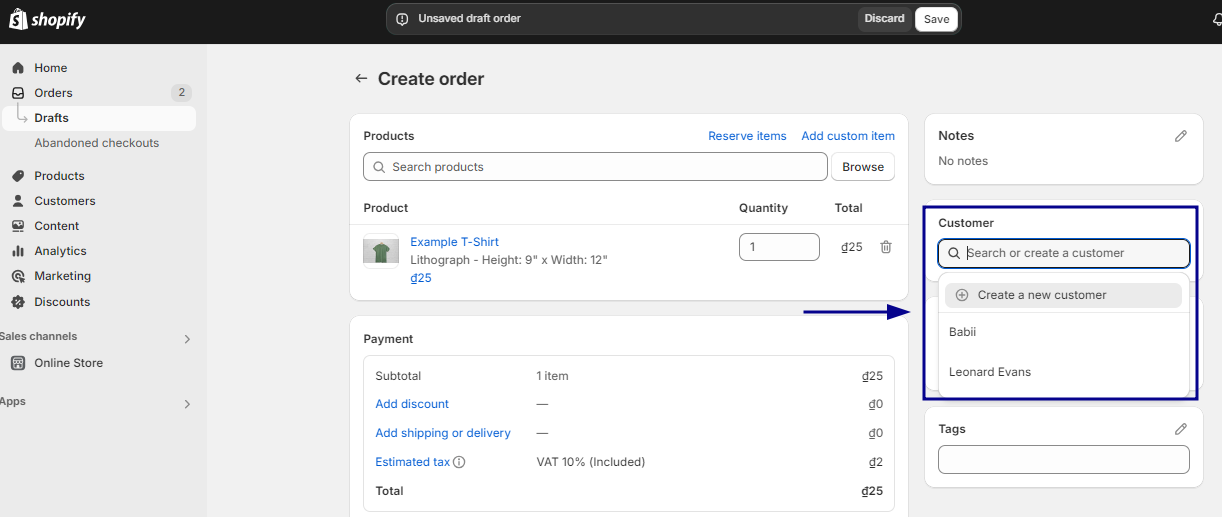Click the Content icon in sidebar
This screenshot has height=517, width=1222.
point(17,226)
